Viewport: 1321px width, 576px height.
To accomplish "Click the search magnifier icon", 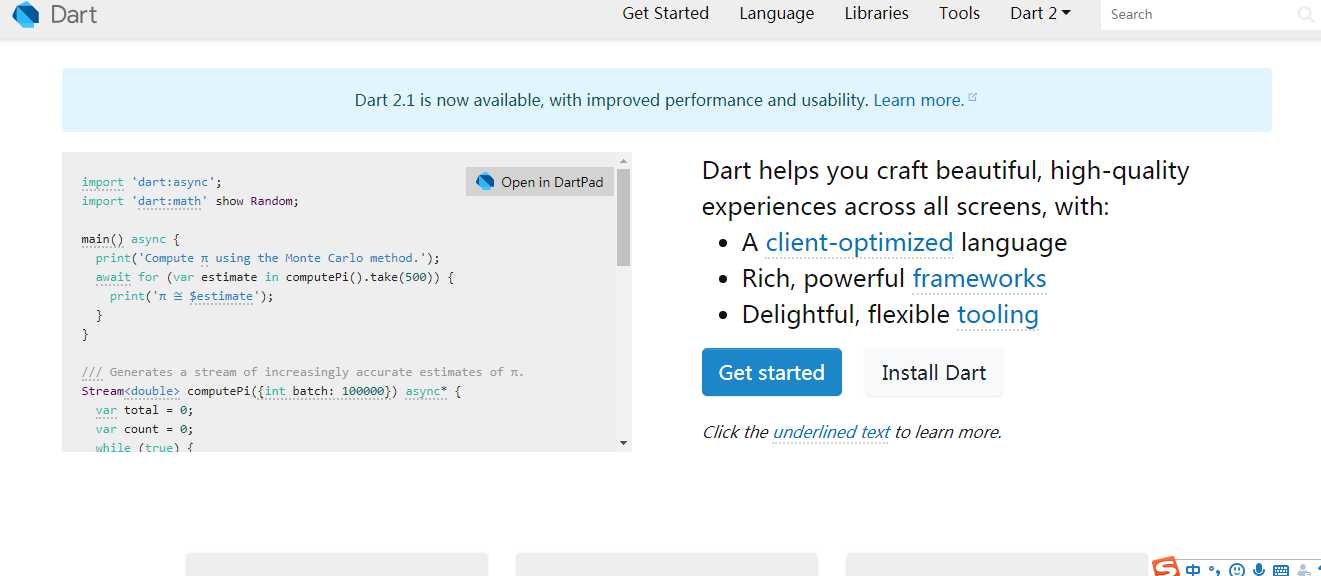I will point(1306,14).
